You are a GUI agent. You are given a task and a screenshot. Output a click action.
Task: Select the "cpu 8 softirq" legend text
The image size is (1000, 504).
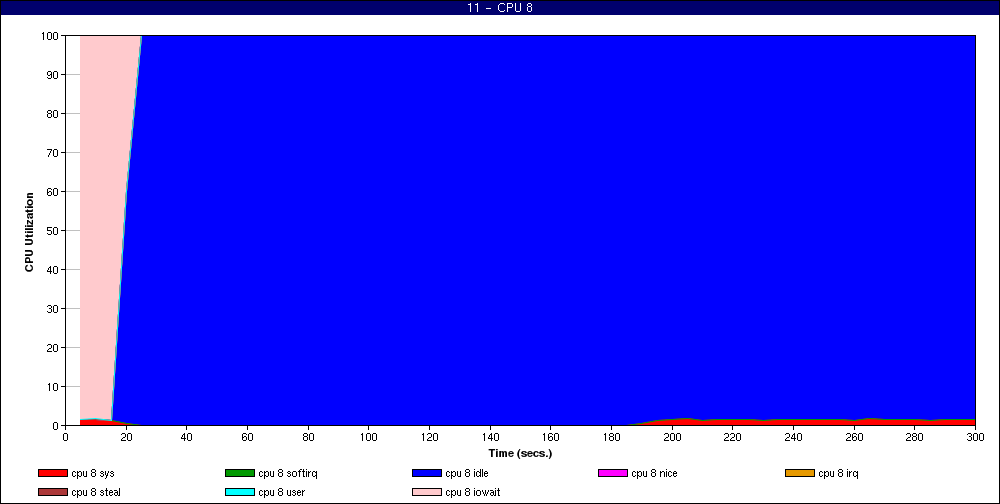click(289, 473)
